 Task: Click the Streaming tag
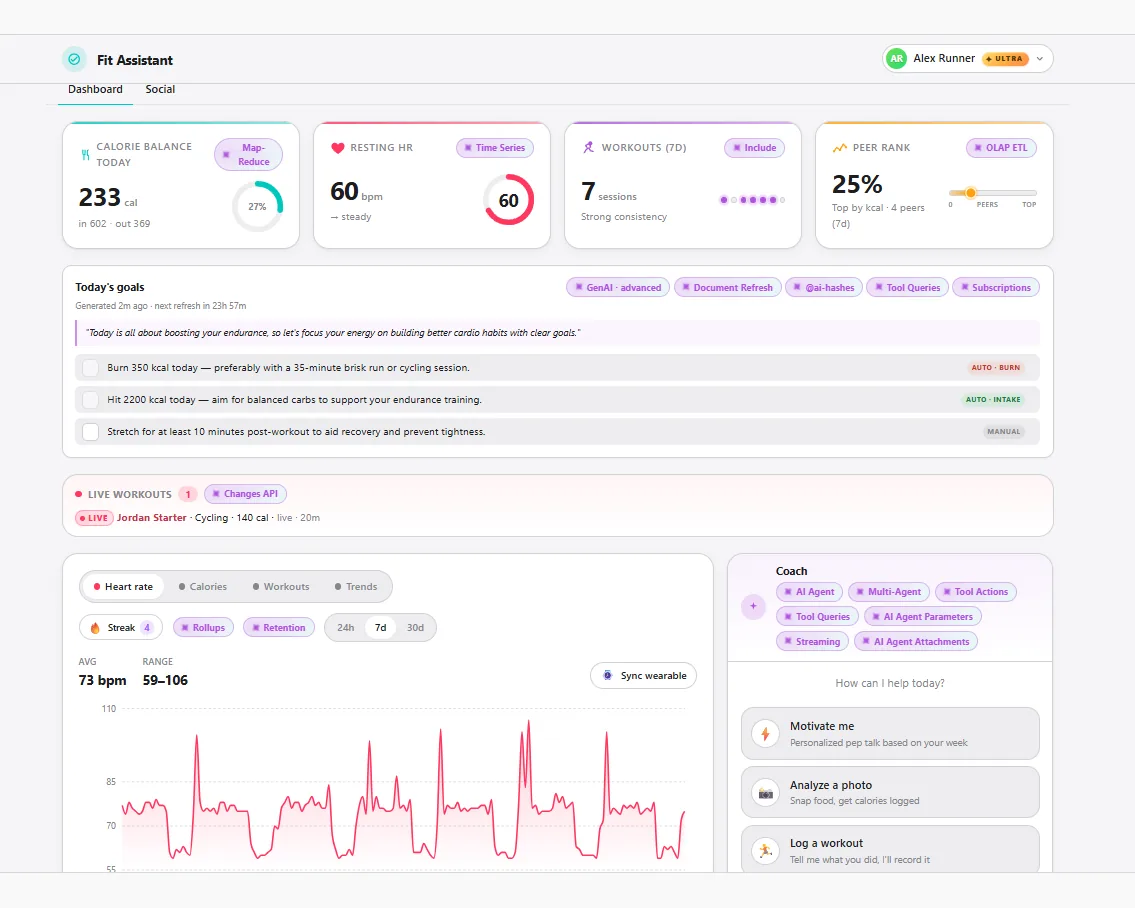point(812,642)
